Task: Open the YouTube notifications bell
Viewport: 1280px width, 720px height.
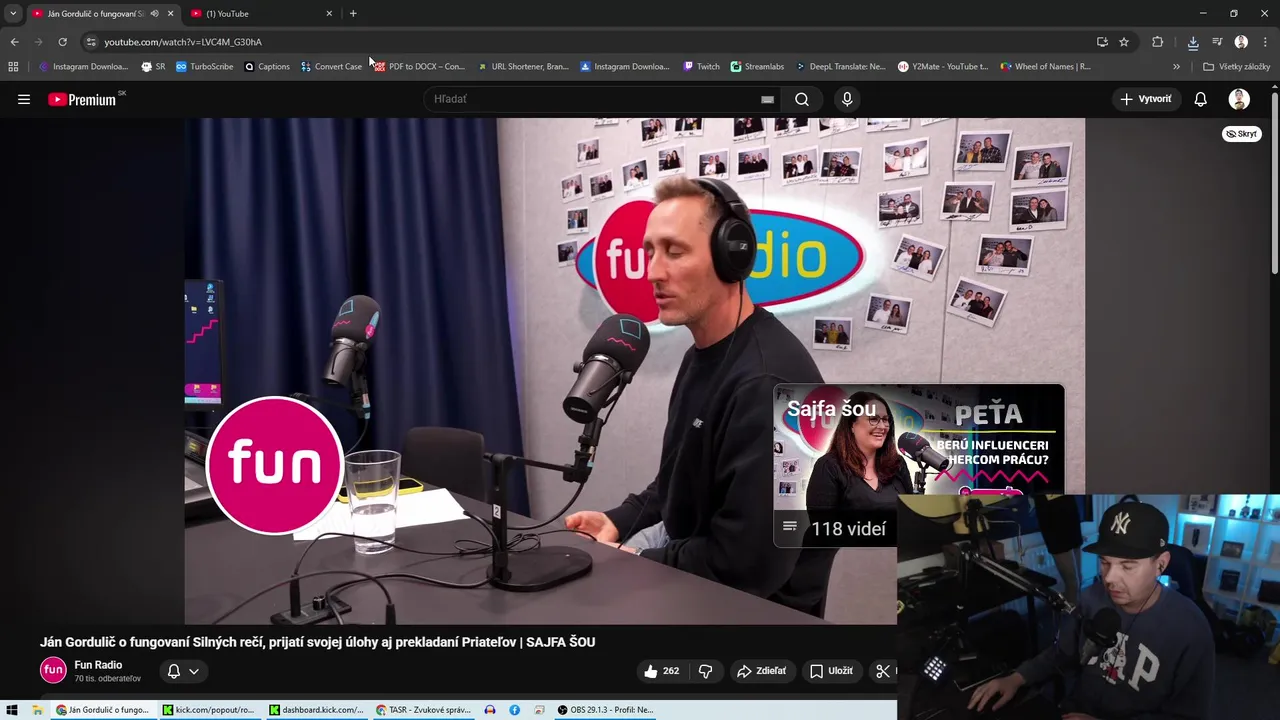Action: click(x=1200, y=99)
